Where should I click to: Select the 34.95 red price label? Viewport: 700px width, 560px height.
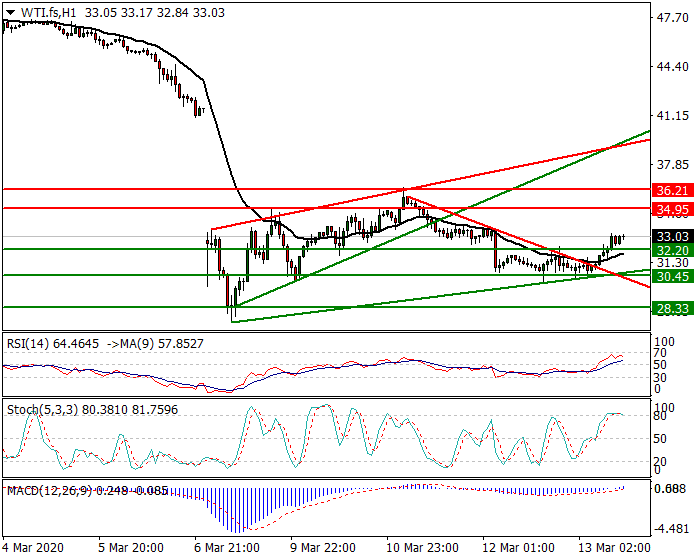coord(673,209)
